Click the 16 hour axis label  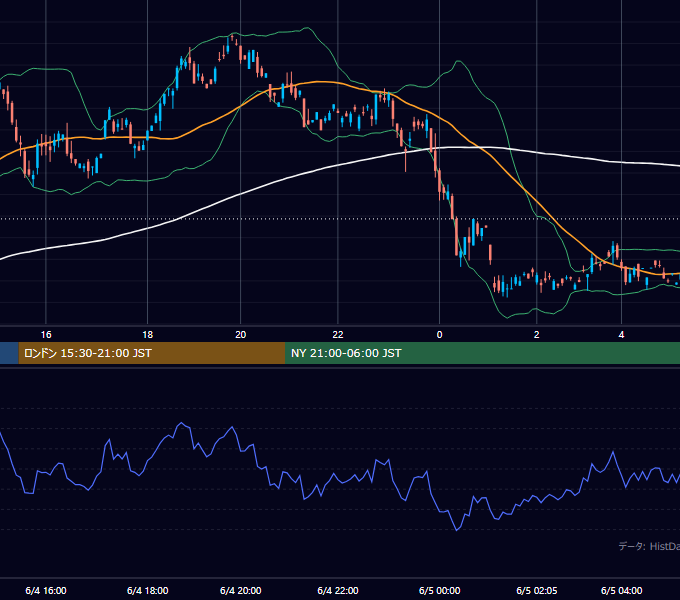tap(46, 335)
